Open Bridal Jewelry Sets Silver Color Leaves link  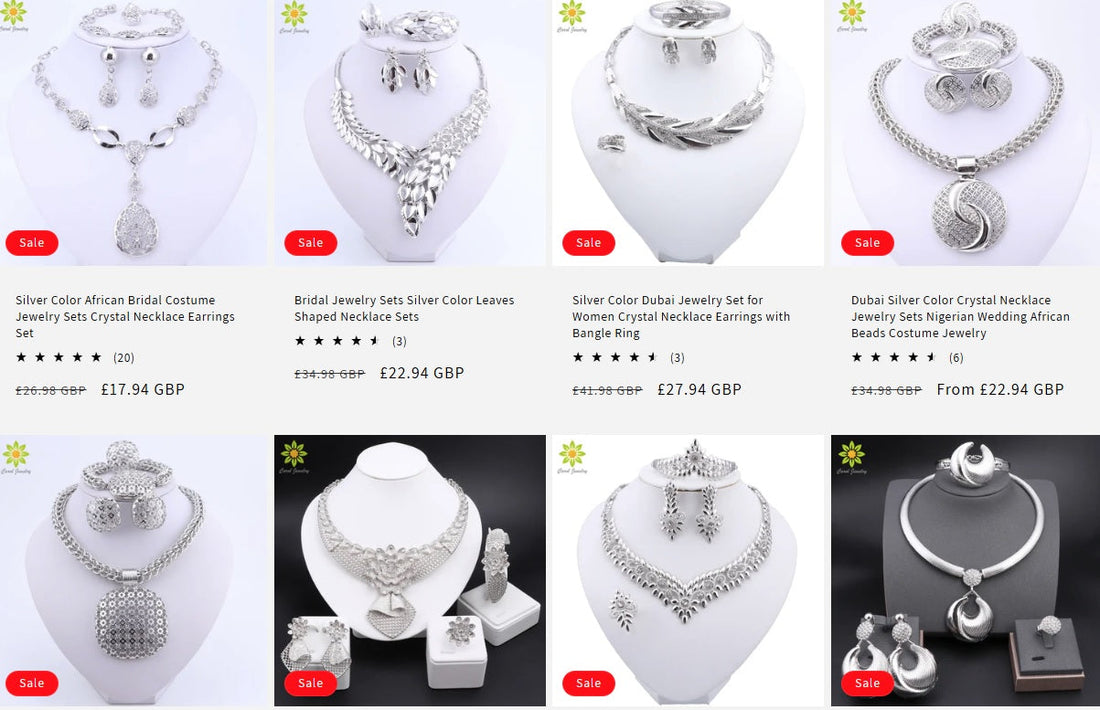(404, 308)
